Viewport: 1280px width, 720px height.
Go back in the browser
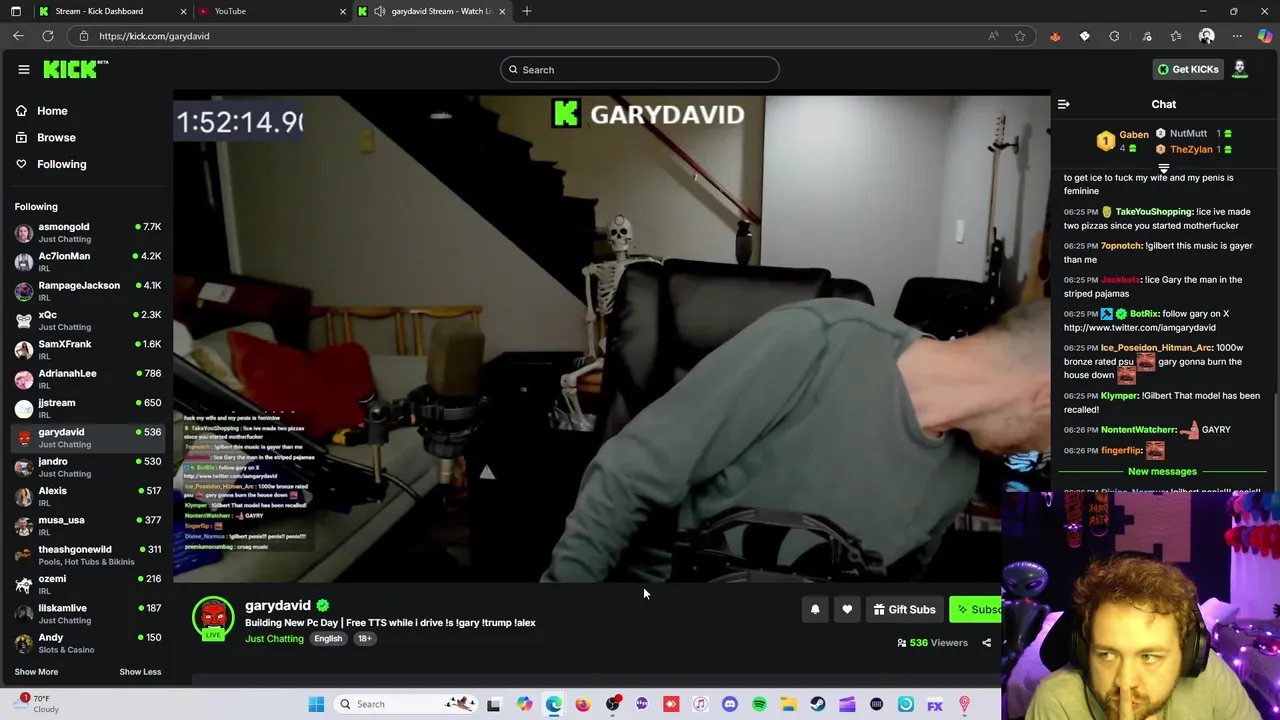pos(18,36)
